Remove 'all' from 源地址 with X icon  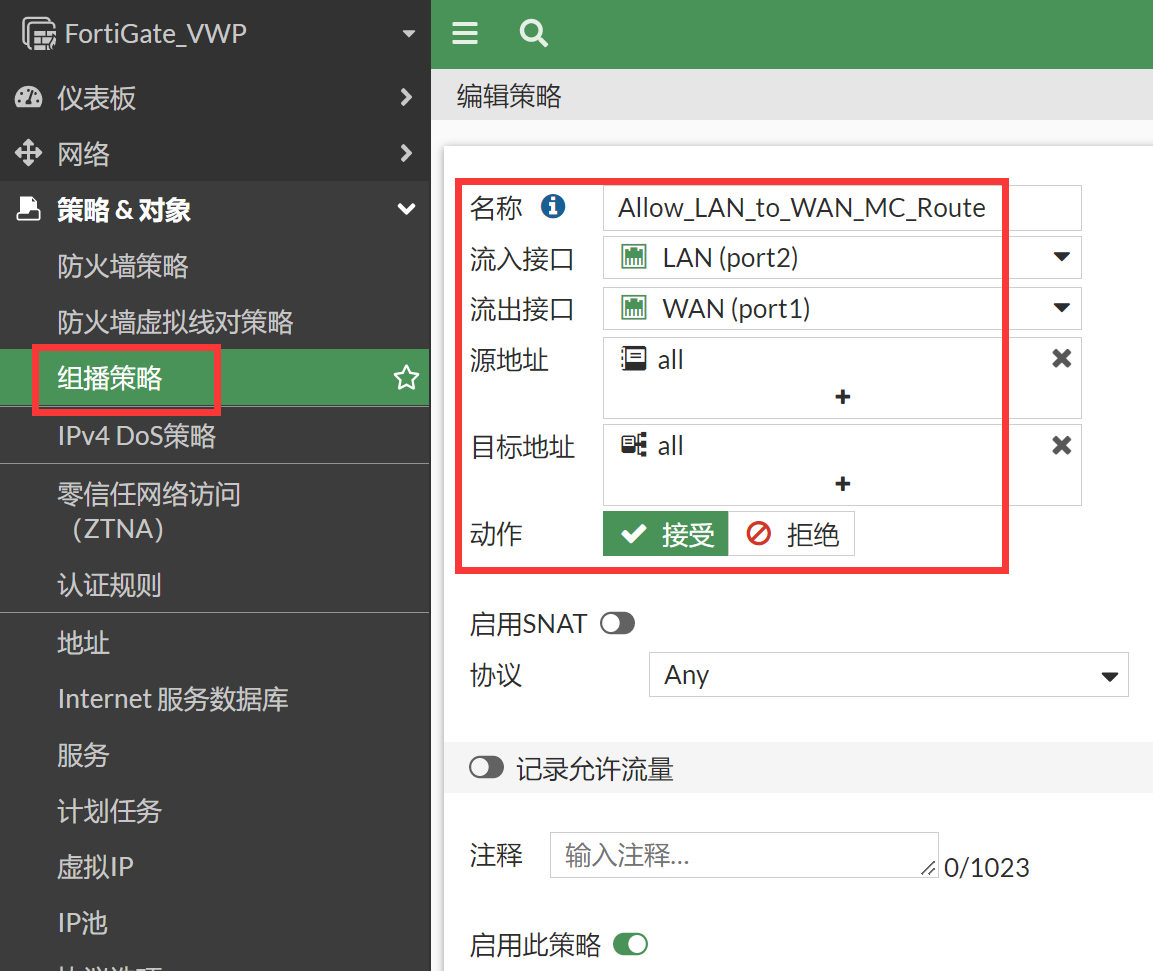(1062, 359)
